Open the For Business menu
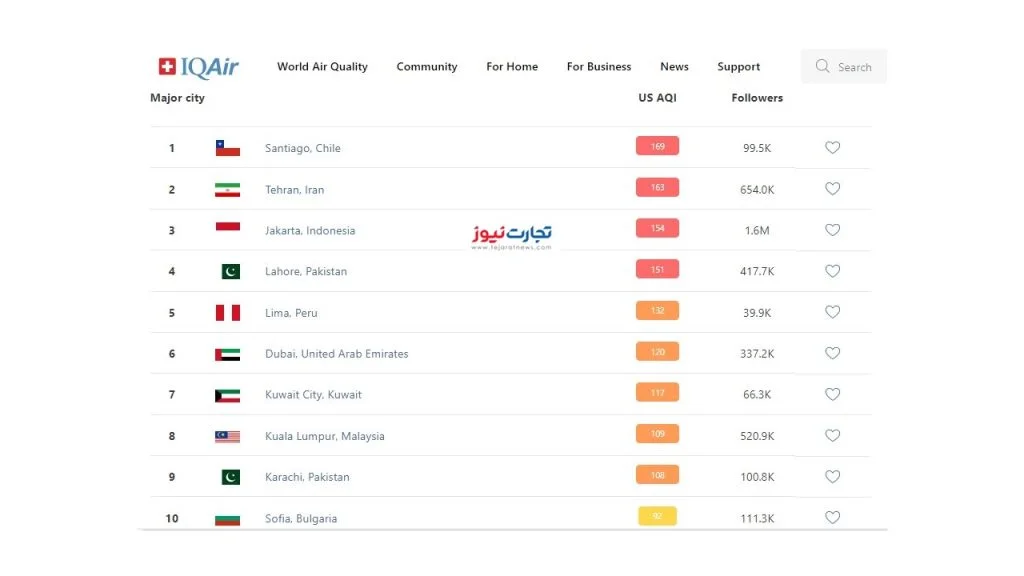The height and width of the screenshot is (576, 1024). [x=599, y=67]
